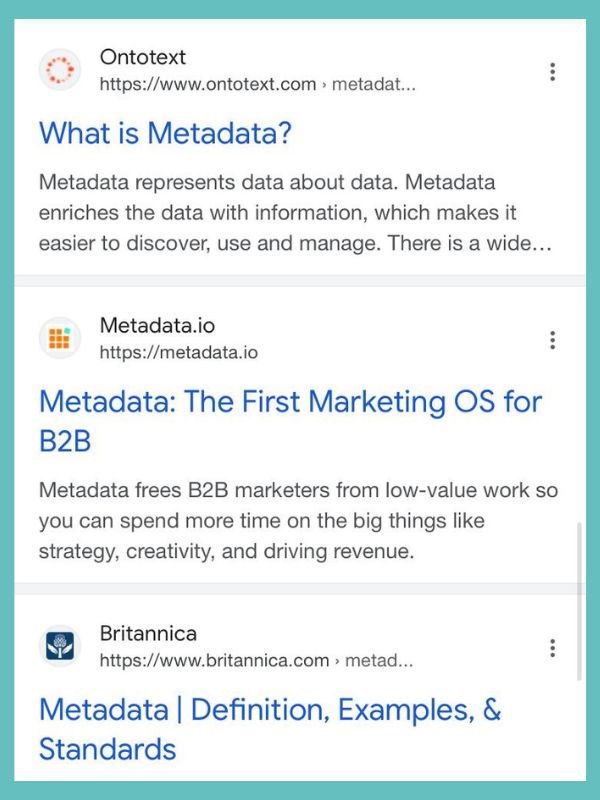The image size is (600, 800).
Task: Click the ontotext.com URL breadcrumb
Action: click(258, 84)
